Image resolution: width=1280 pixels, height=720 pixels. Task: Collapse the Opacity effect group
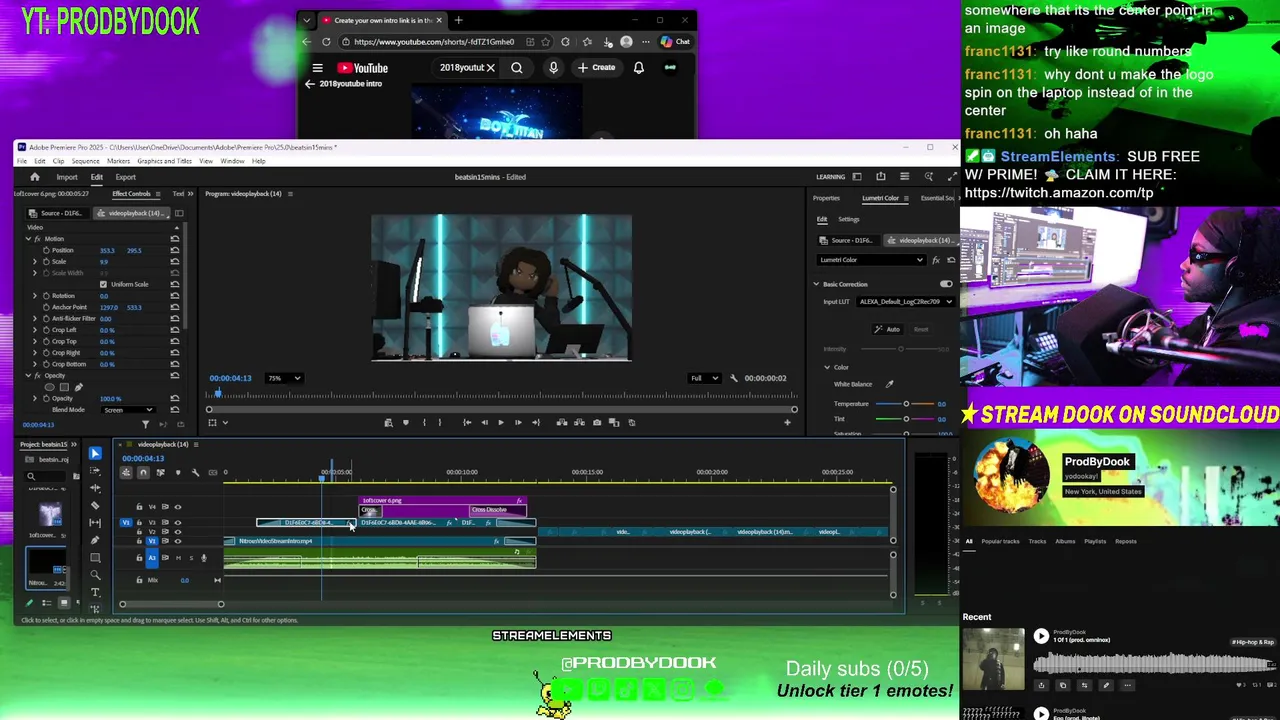pyautogui.click(x=28, y=376)
